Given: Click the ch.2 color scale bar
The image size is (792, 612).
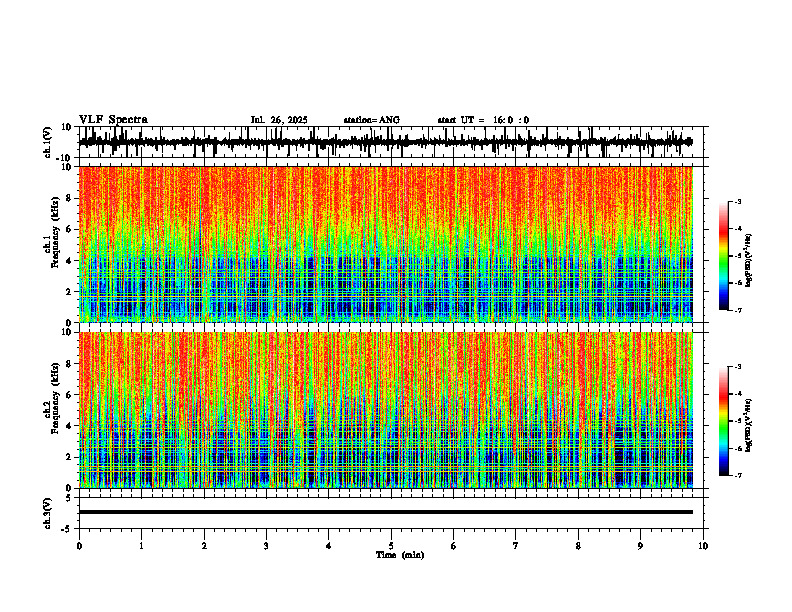Looking at the screenshot, I should (x=723, y=421).
